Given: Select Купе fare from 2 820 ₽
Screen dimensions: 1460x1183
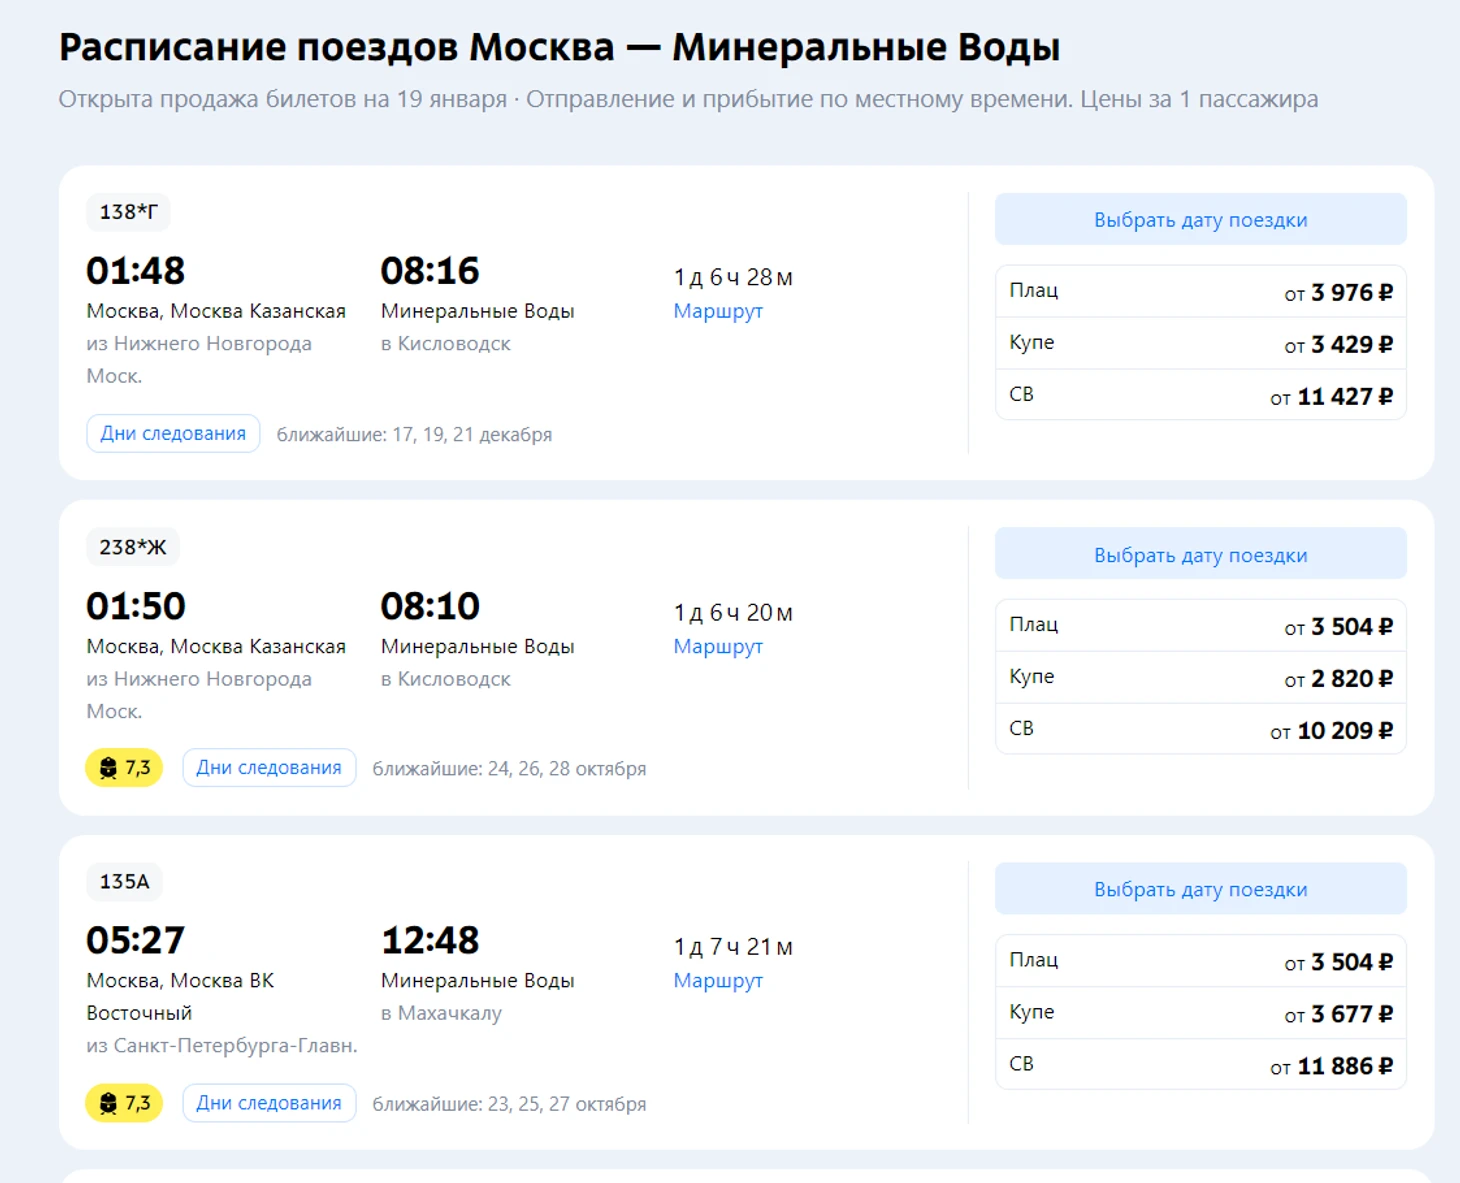Looking at the screenshot, I should pyautogui.click(x=1199, y=678).
